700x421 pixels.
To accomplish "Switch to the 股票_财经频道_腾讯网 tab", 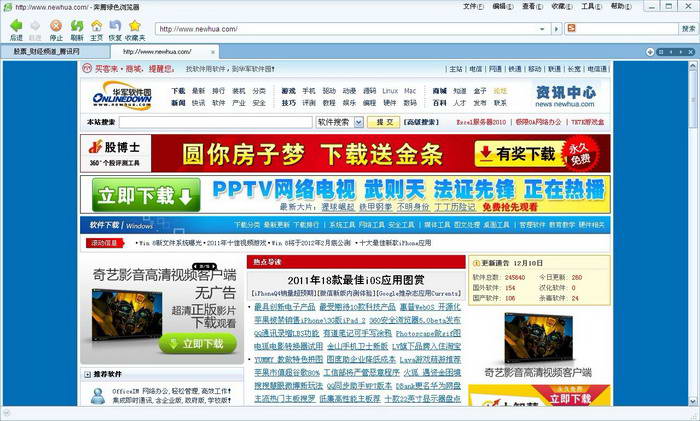I will pos(55,52).
